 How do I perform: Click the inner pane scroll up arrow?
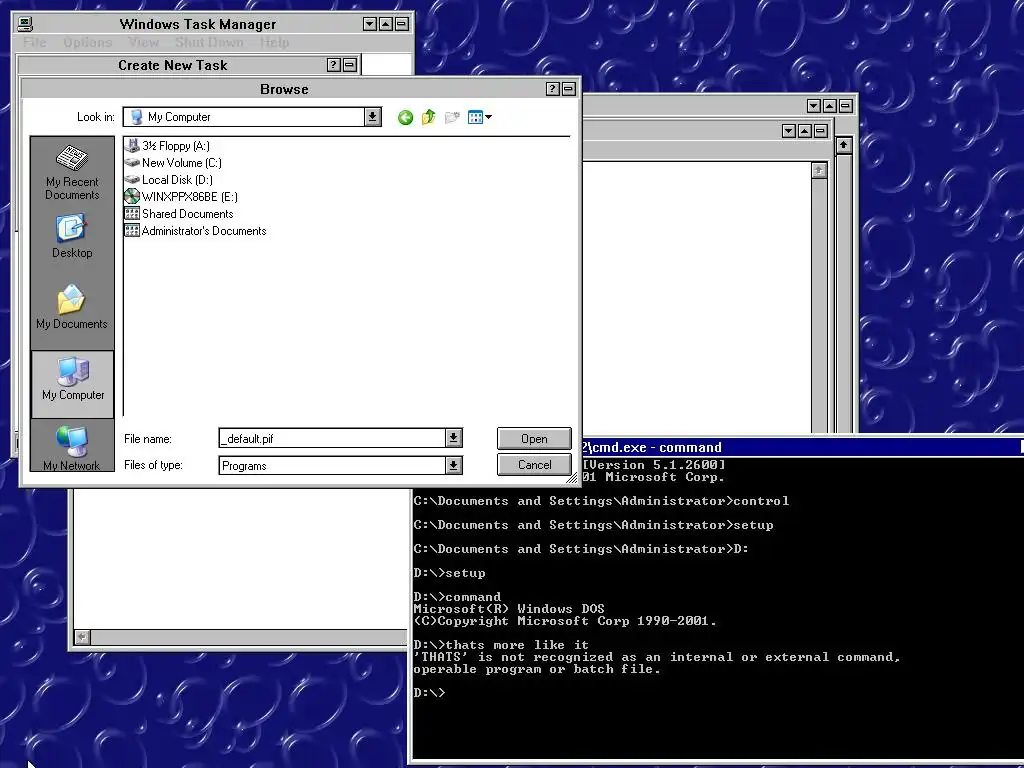819,170
